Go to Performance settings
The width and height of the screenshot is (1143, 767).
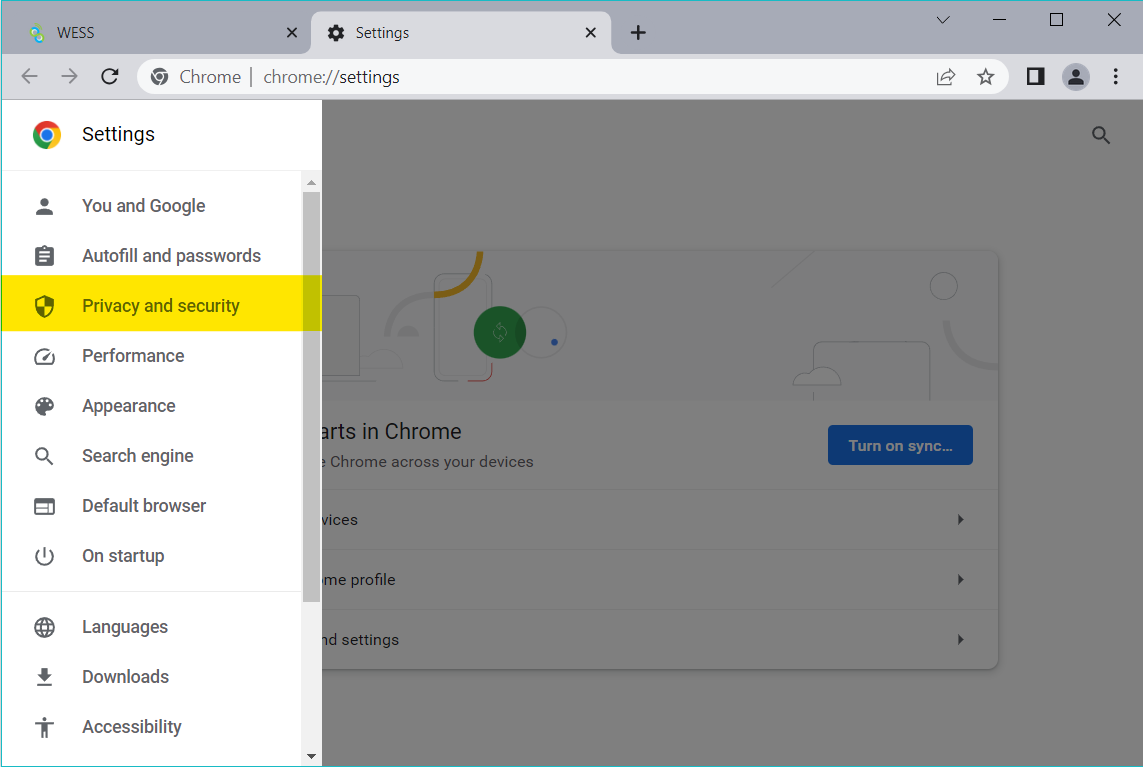click(152, 356)
